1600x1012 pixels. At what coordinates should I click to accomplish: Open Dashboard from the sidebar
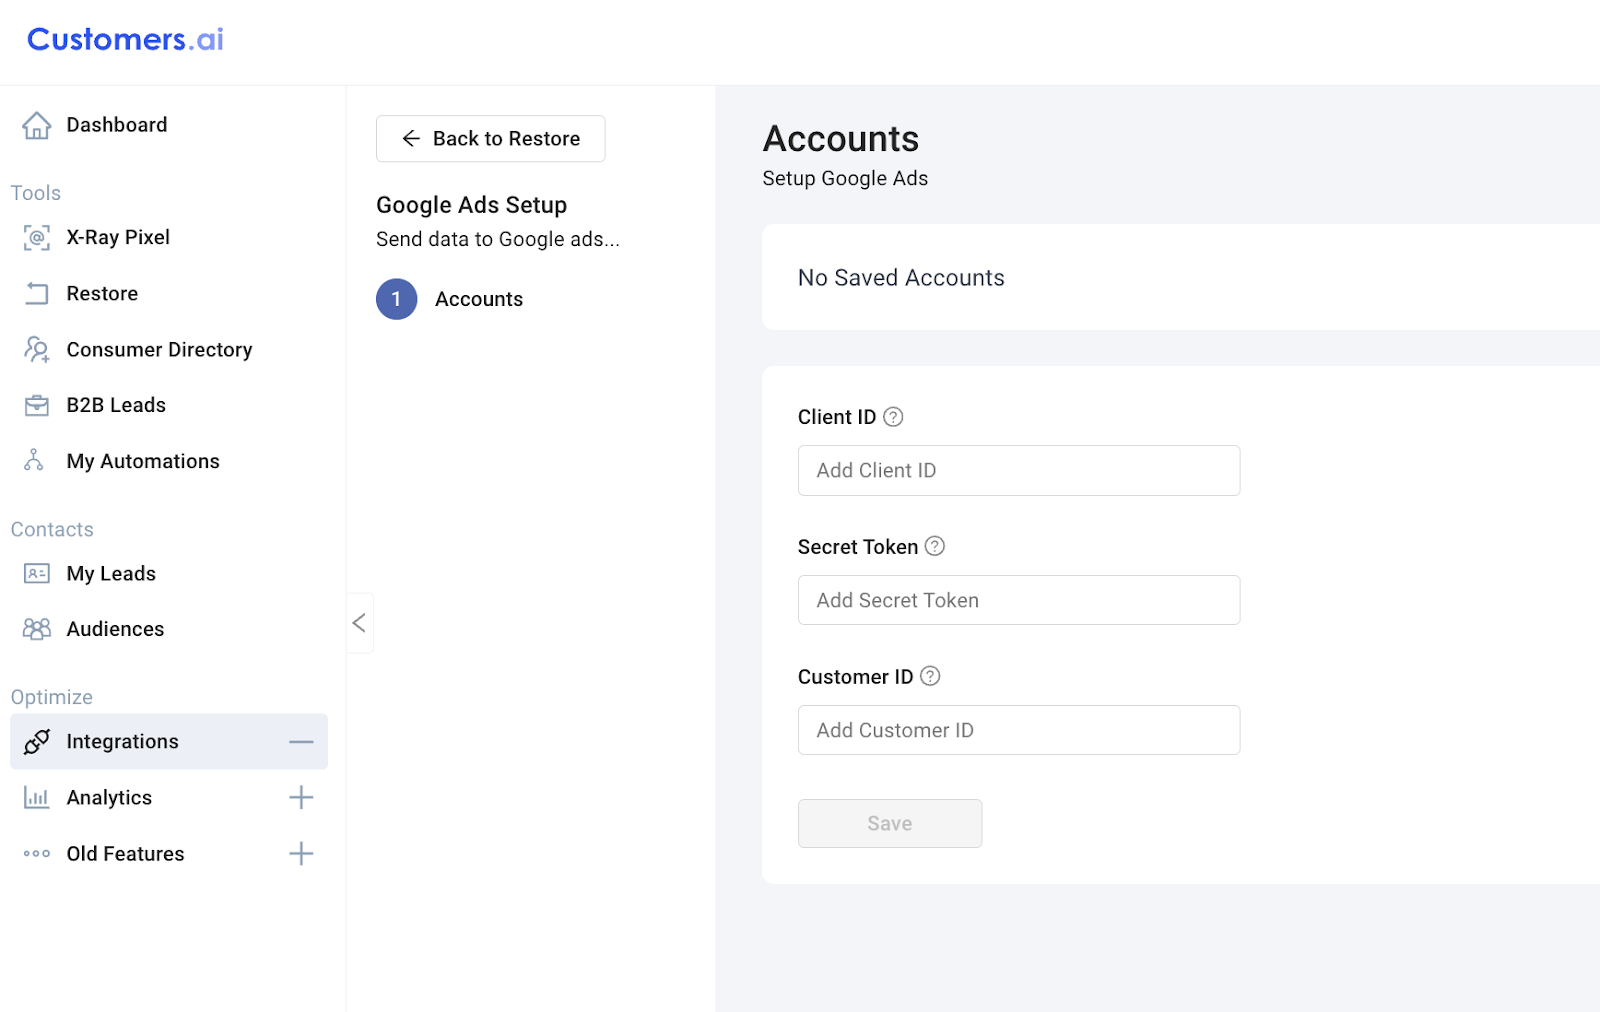117,125
